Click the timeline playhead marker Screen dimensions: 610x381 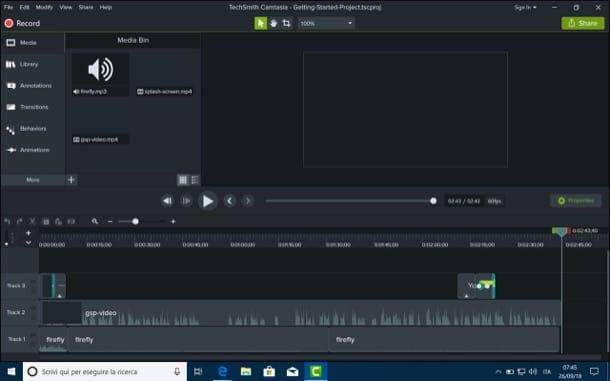pyautogui.click(x=561, y=232)
